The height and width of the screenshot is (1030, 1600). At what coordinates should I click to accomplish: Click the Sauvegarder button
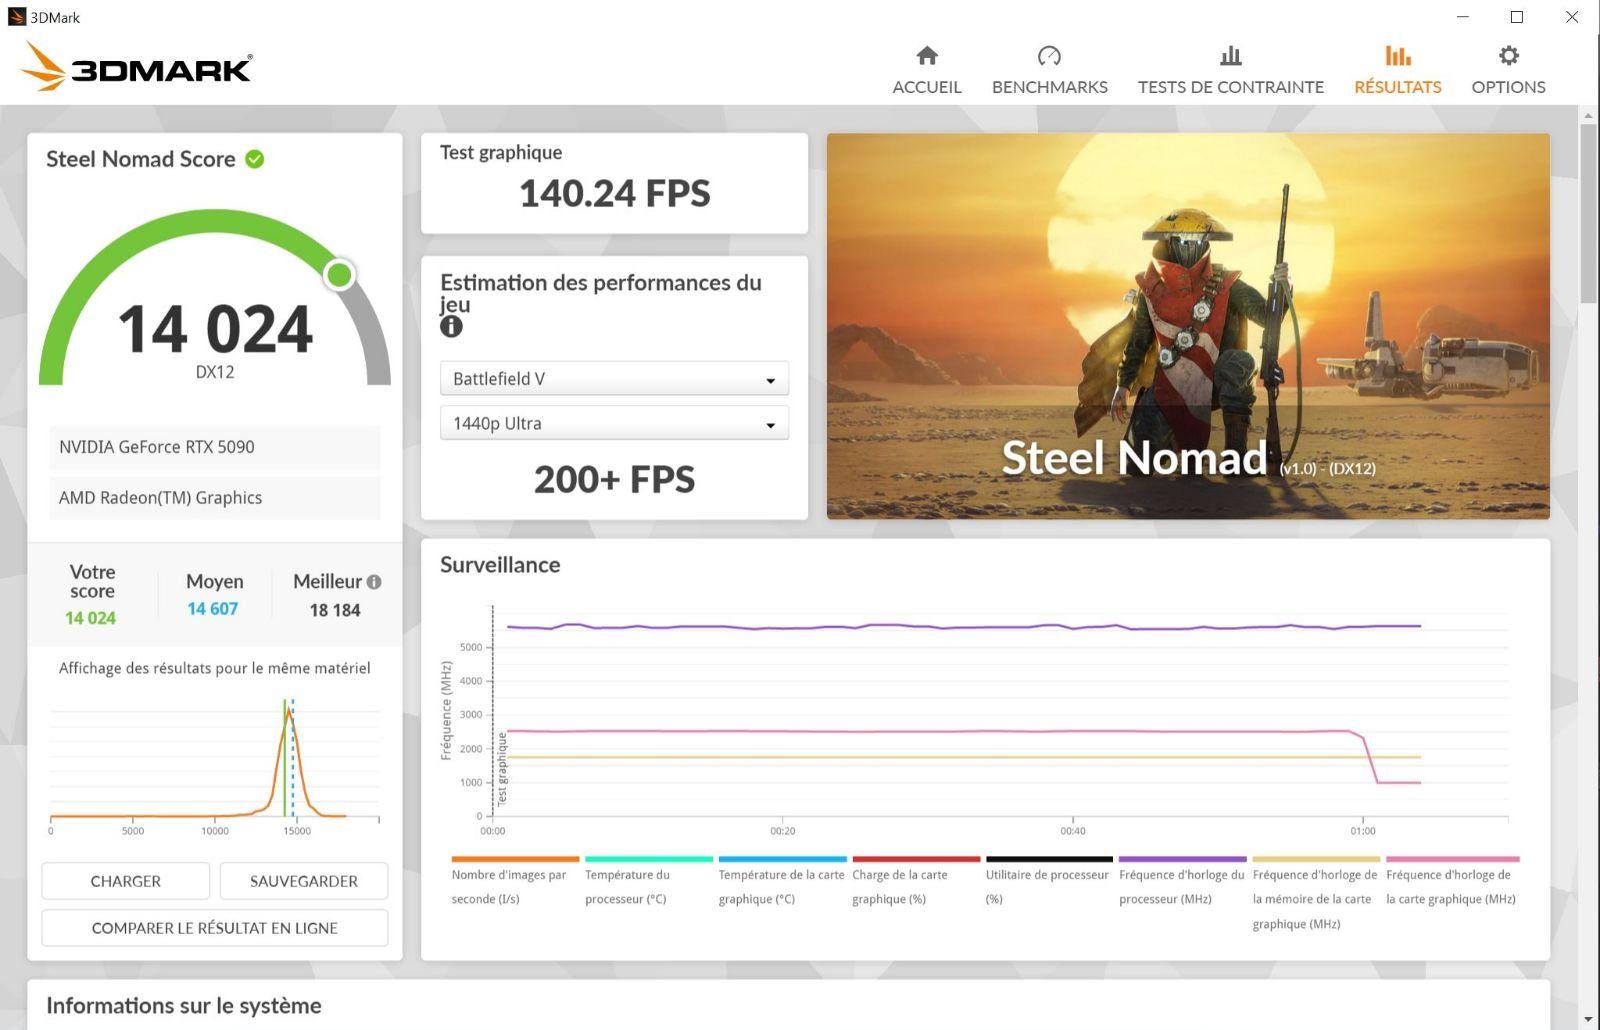304,881
